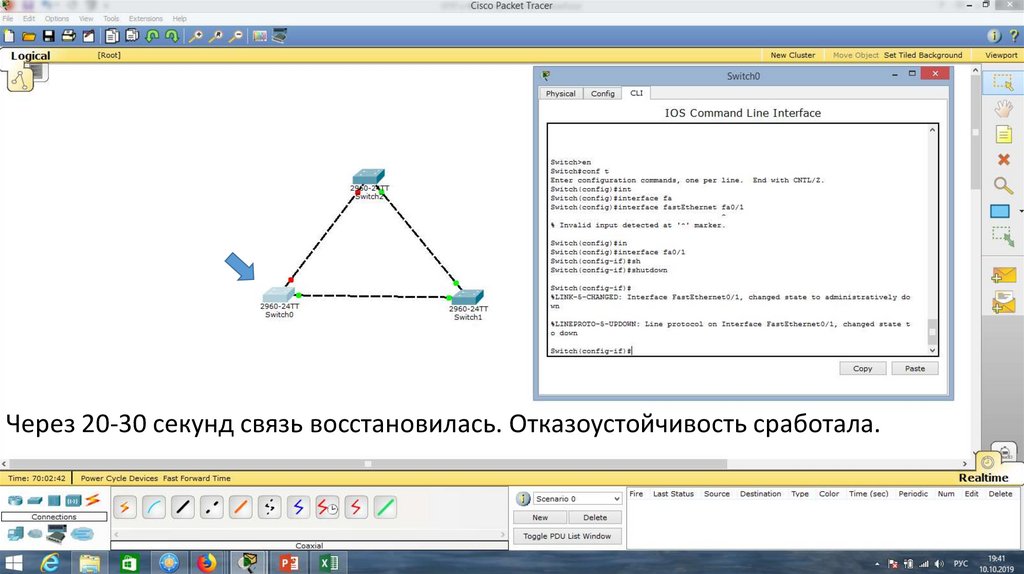Switch to Realtime mode tab
Screen dimensions: 1024x574
point(984,477)
